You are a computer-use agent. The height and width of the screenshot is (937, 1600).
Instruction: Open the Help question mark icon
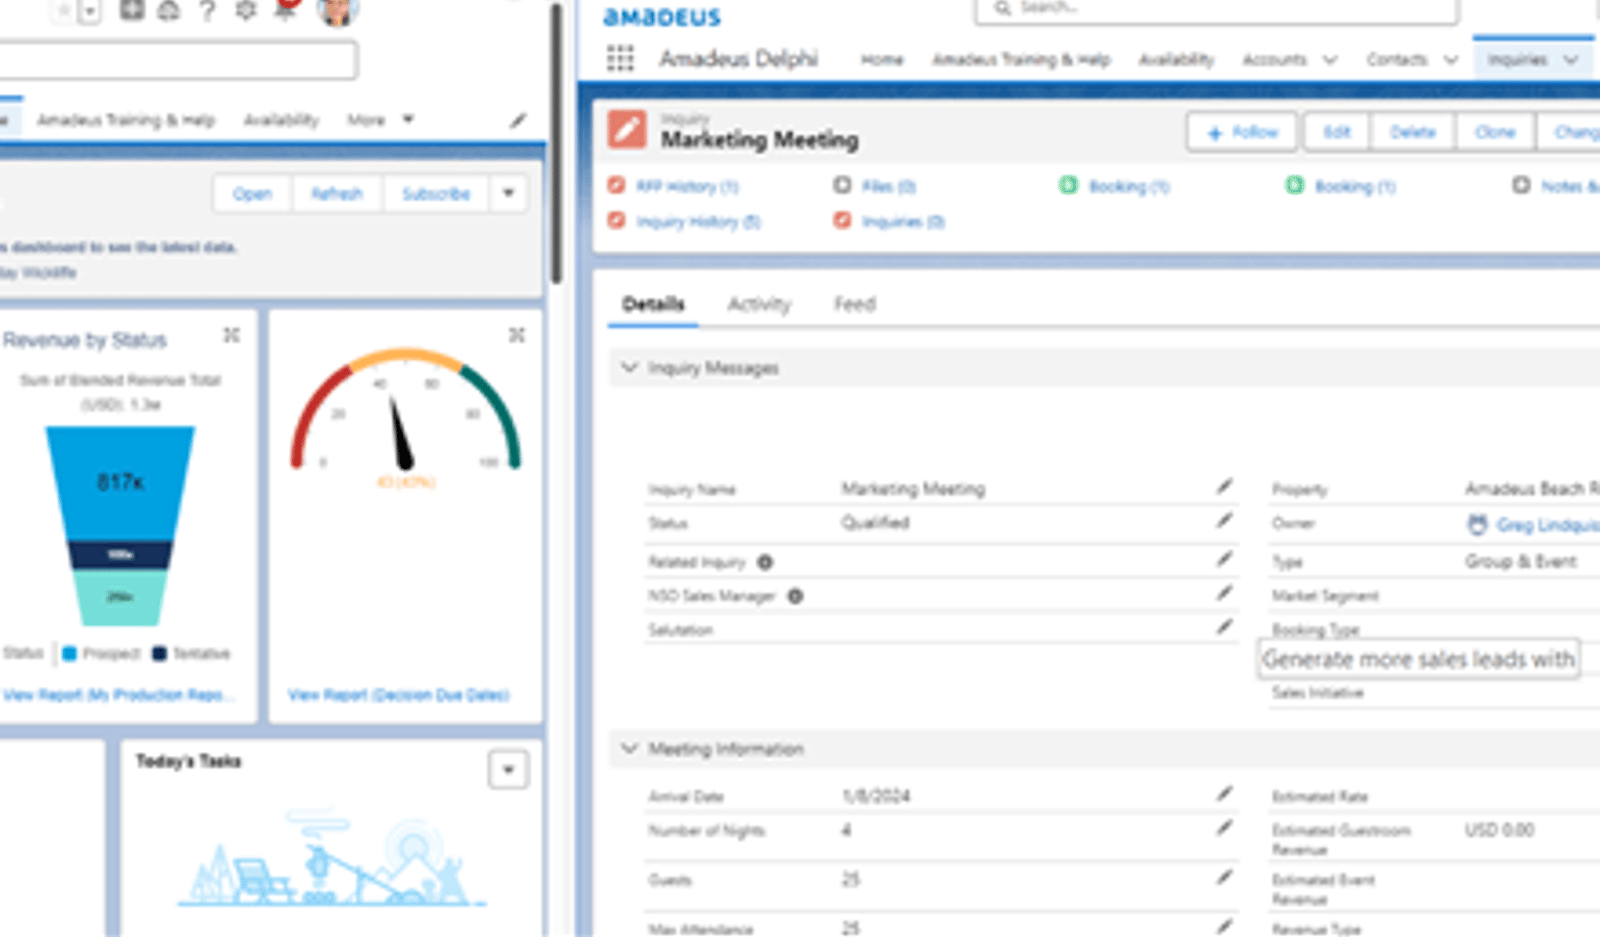[x=207, y=11]
